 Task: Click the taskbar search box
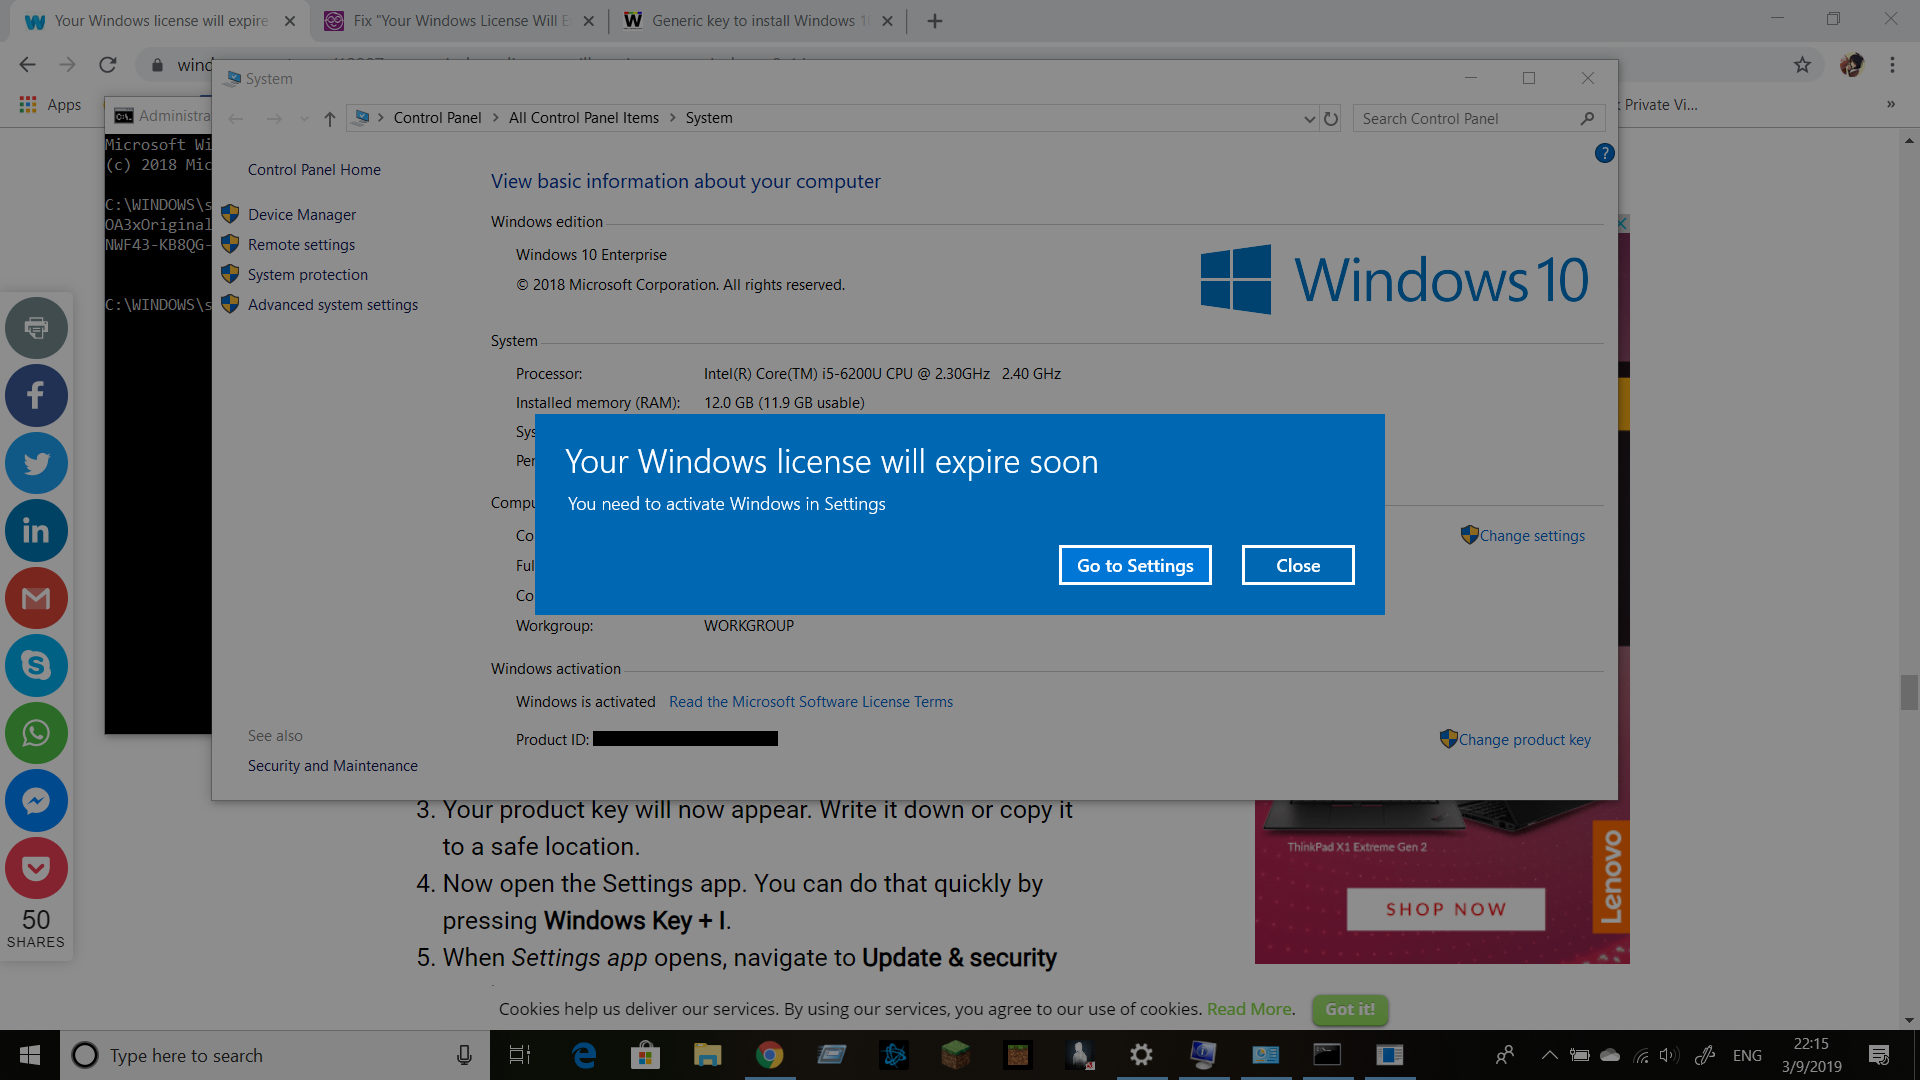pyautogui.click(x=275, y=1055)
